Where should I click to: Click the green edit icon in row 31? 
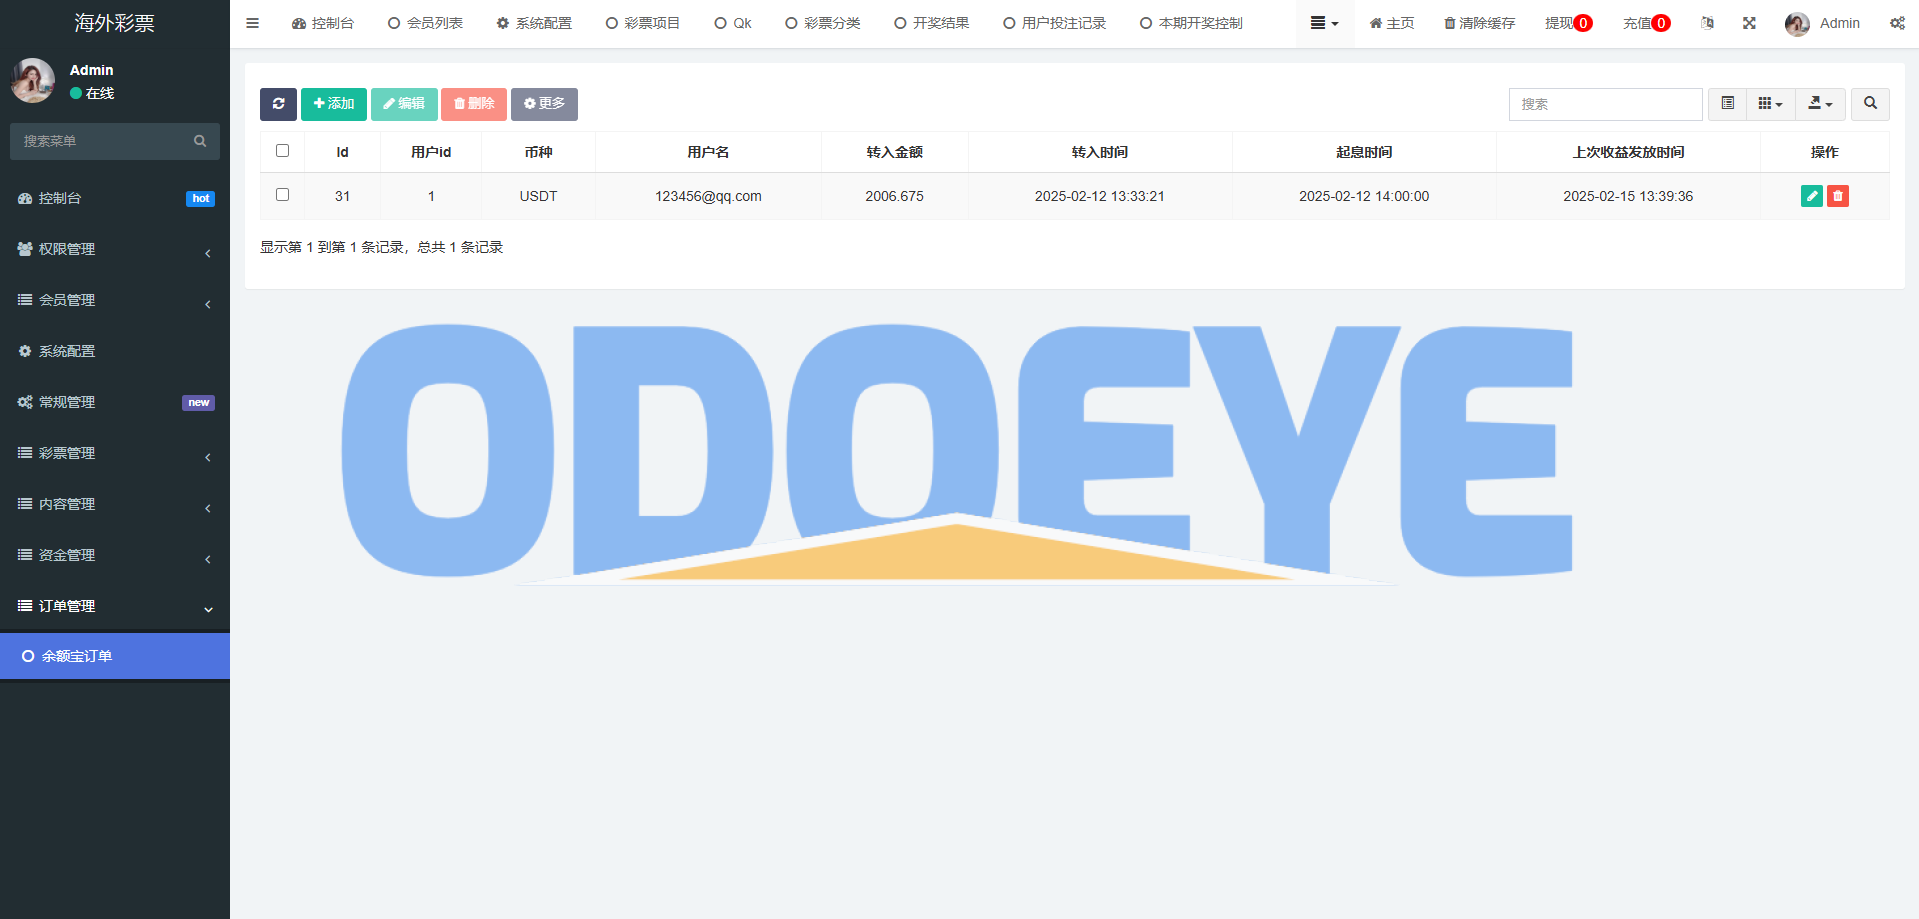click(x=1812, y=196)
